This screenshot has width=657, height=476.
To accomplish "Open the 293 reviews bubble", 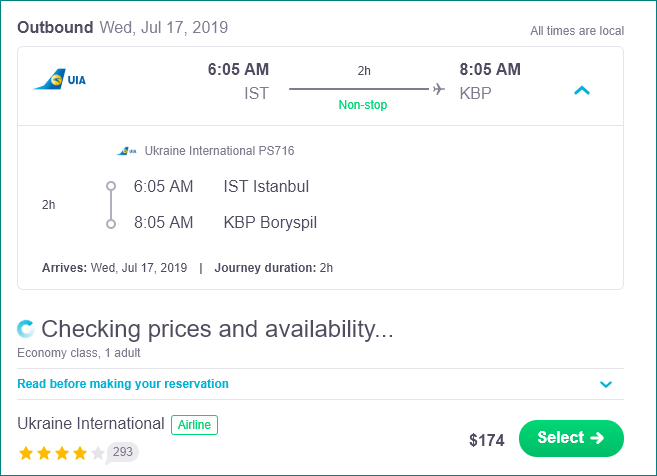I will [122, 452].
